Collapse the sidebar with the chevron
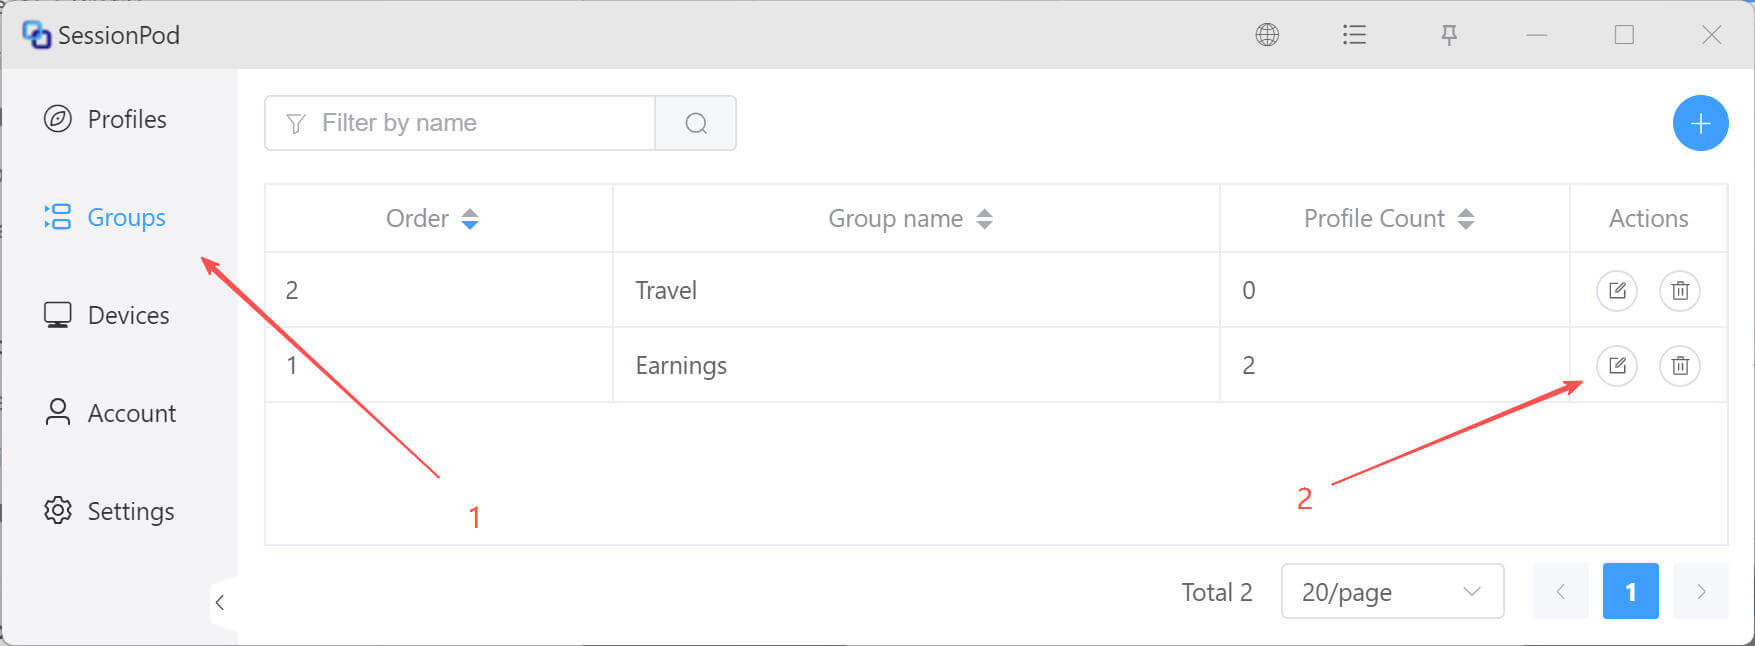Screen dimensions: 1755x646 [220, 602]
